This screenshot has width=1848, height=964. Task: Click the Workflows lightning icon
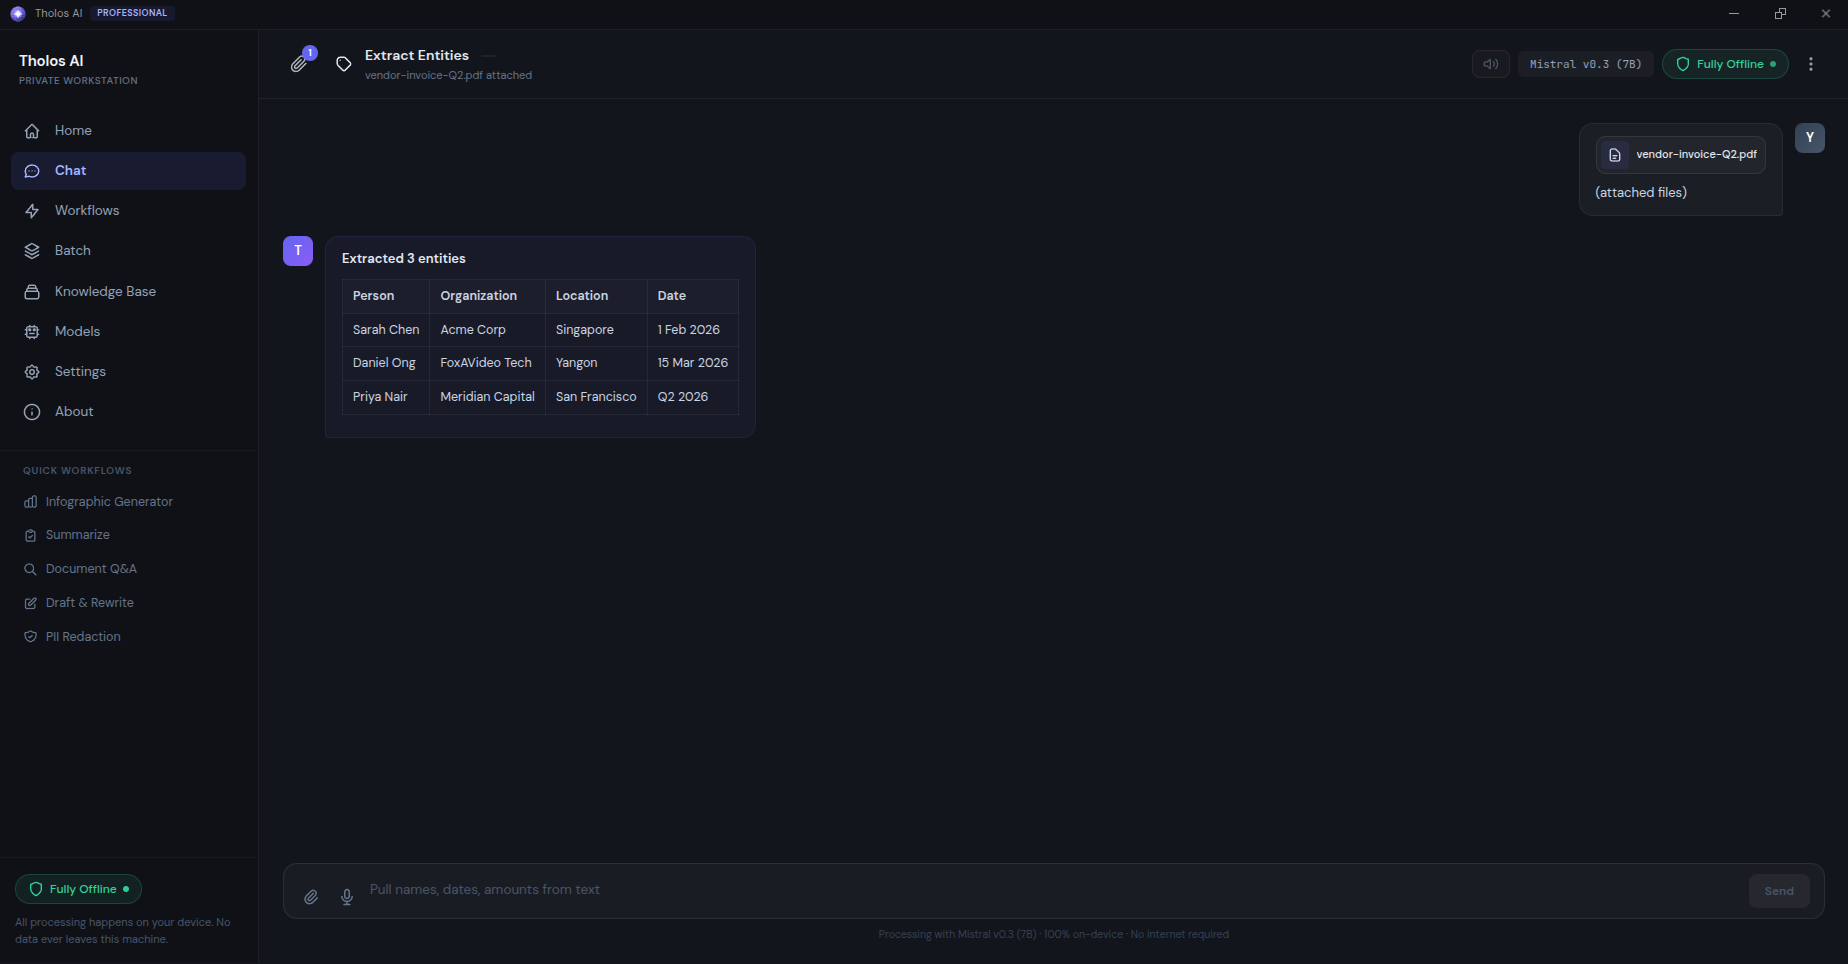pos(32,211)
